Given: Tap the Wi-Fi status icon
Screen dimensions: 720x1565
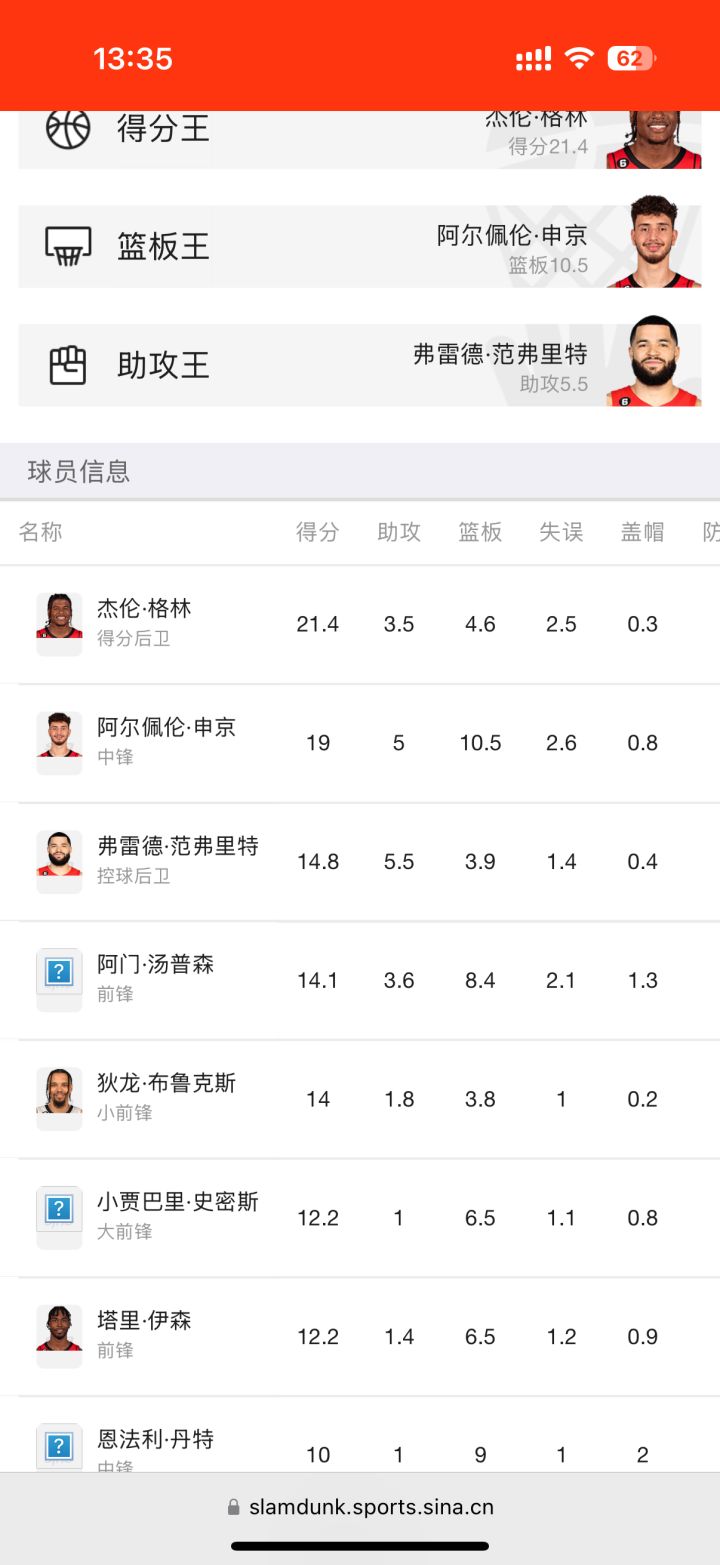Looking at the screenshot, I should pos(579,58).
